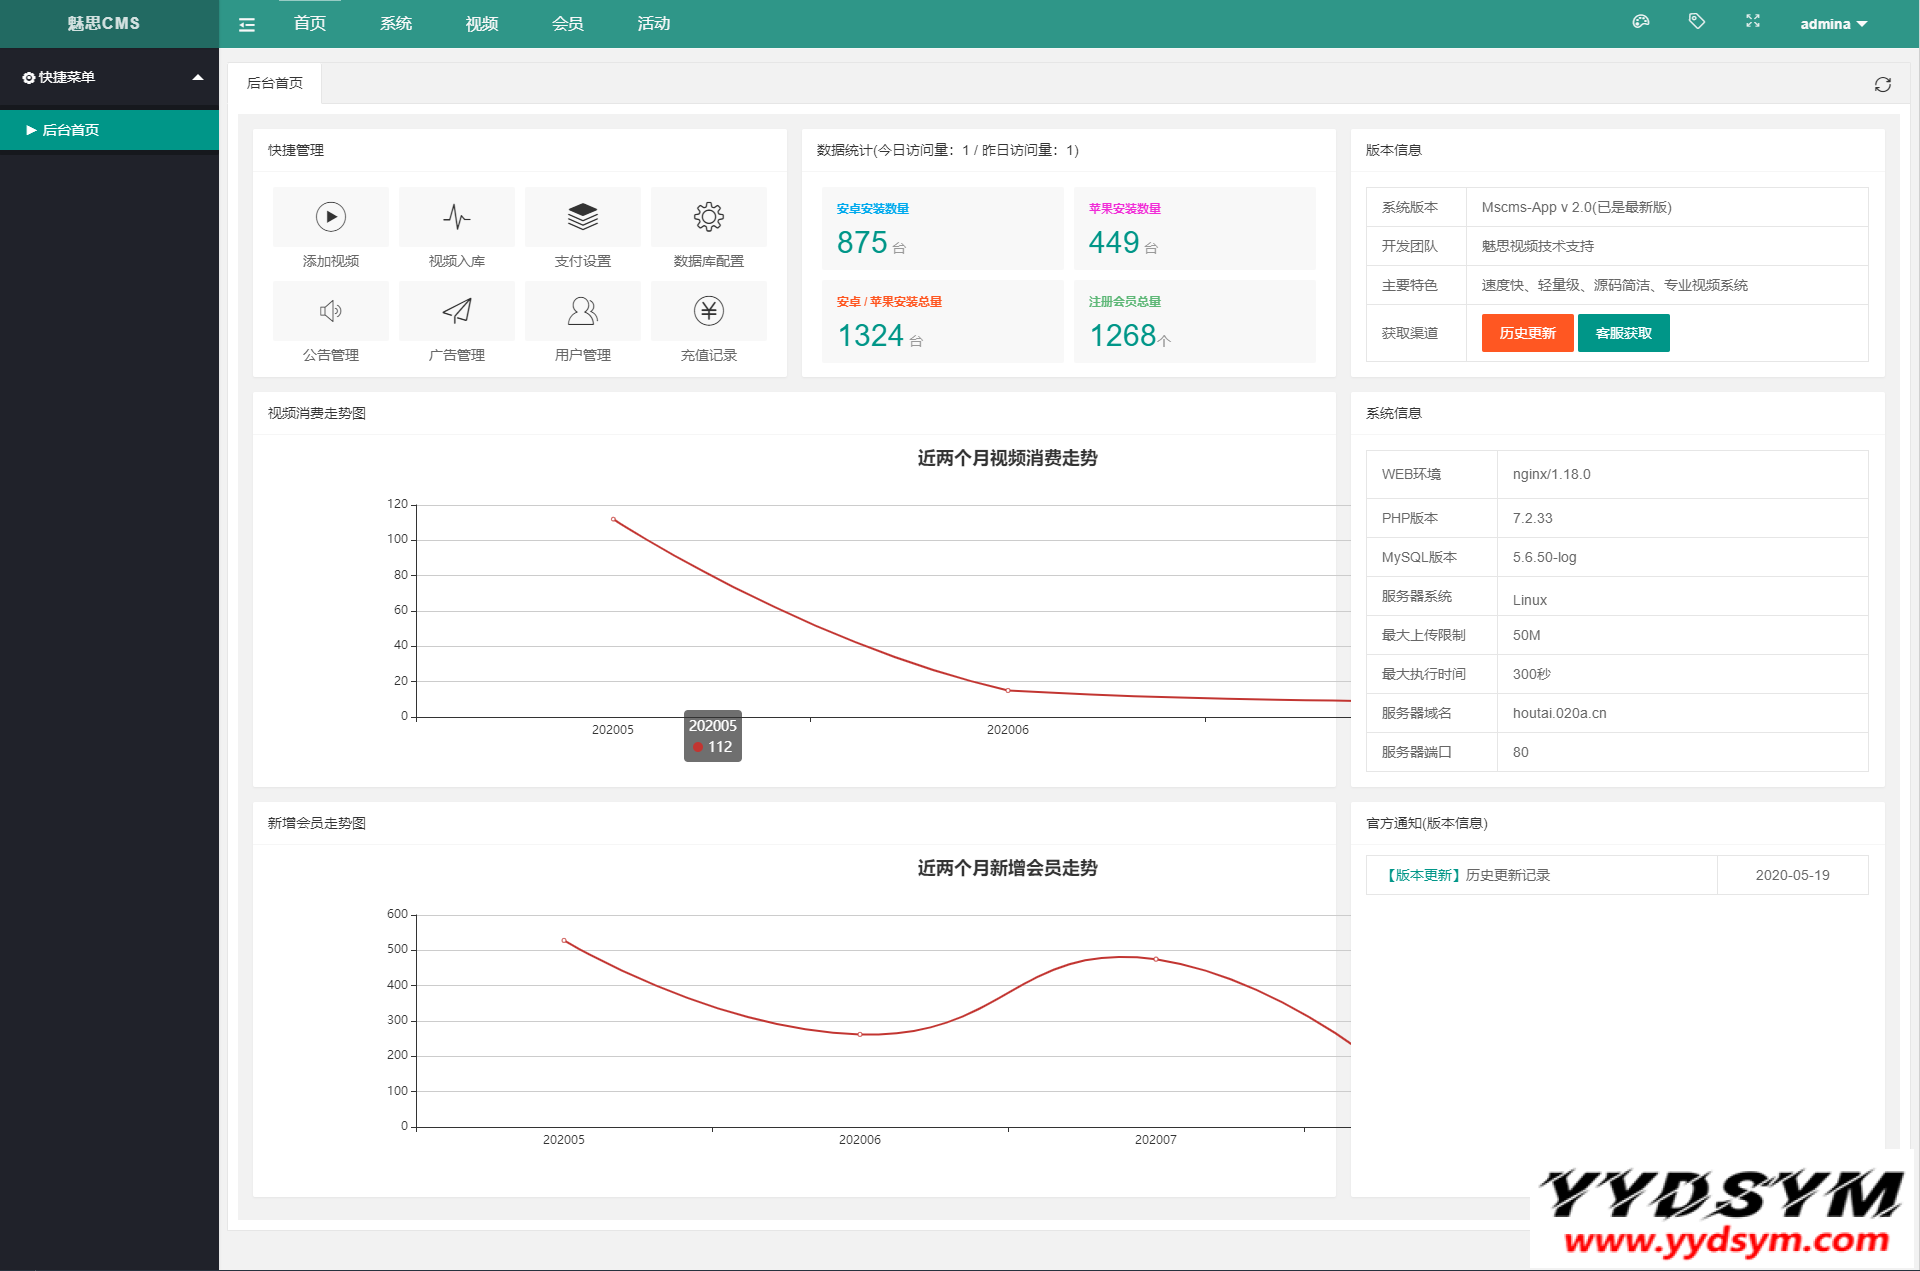Select 后台首页 in sidebar tree
This screenshot has width=1920, height=1271.
pyautogui.click(x=70, y=130)
